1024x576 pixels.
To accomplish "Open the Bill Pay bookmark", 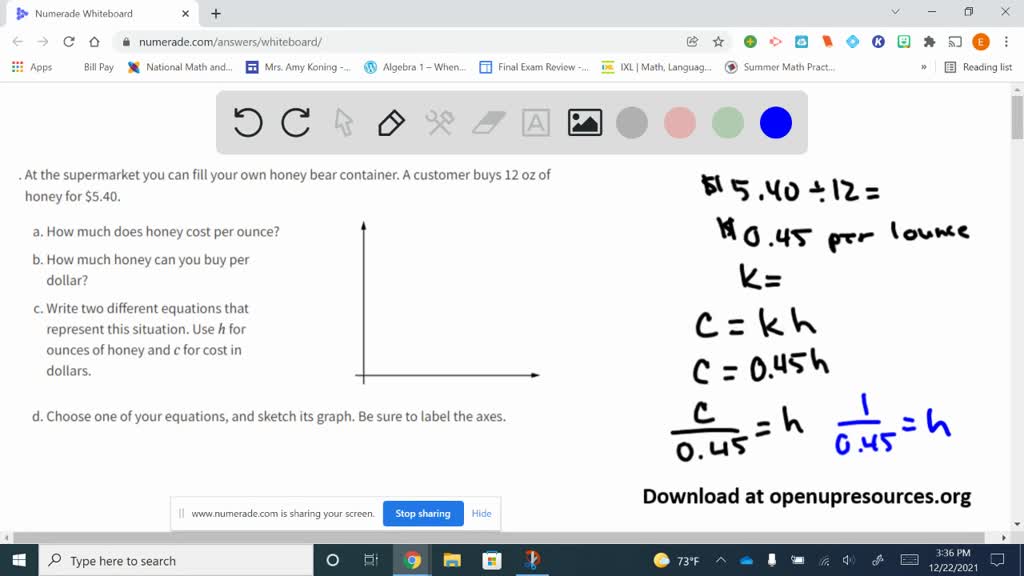I will point(99,67).
